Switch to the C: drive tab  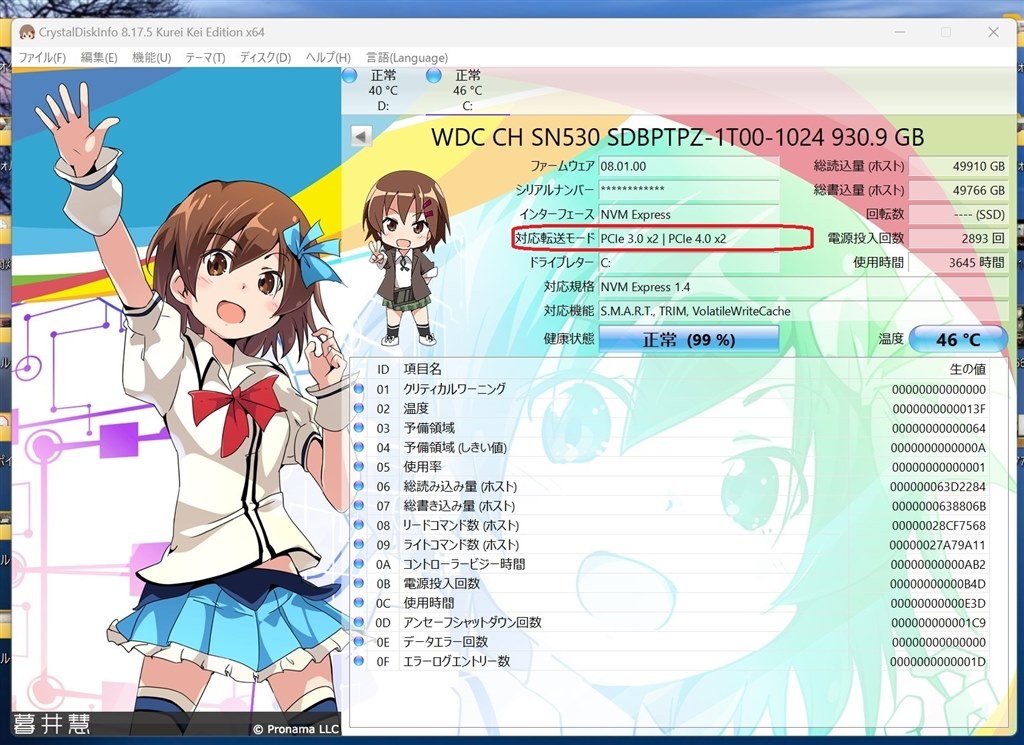point(468,90)
